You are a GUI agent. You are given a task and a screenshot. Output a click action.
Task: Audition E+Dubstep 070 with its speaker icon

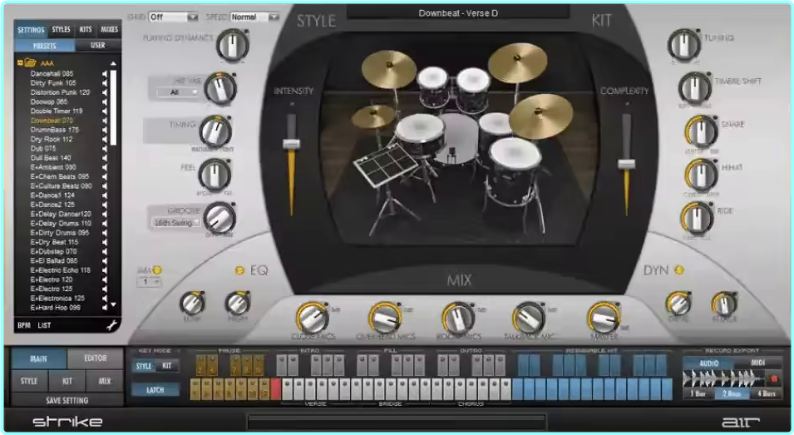click(x=105, y=252)
